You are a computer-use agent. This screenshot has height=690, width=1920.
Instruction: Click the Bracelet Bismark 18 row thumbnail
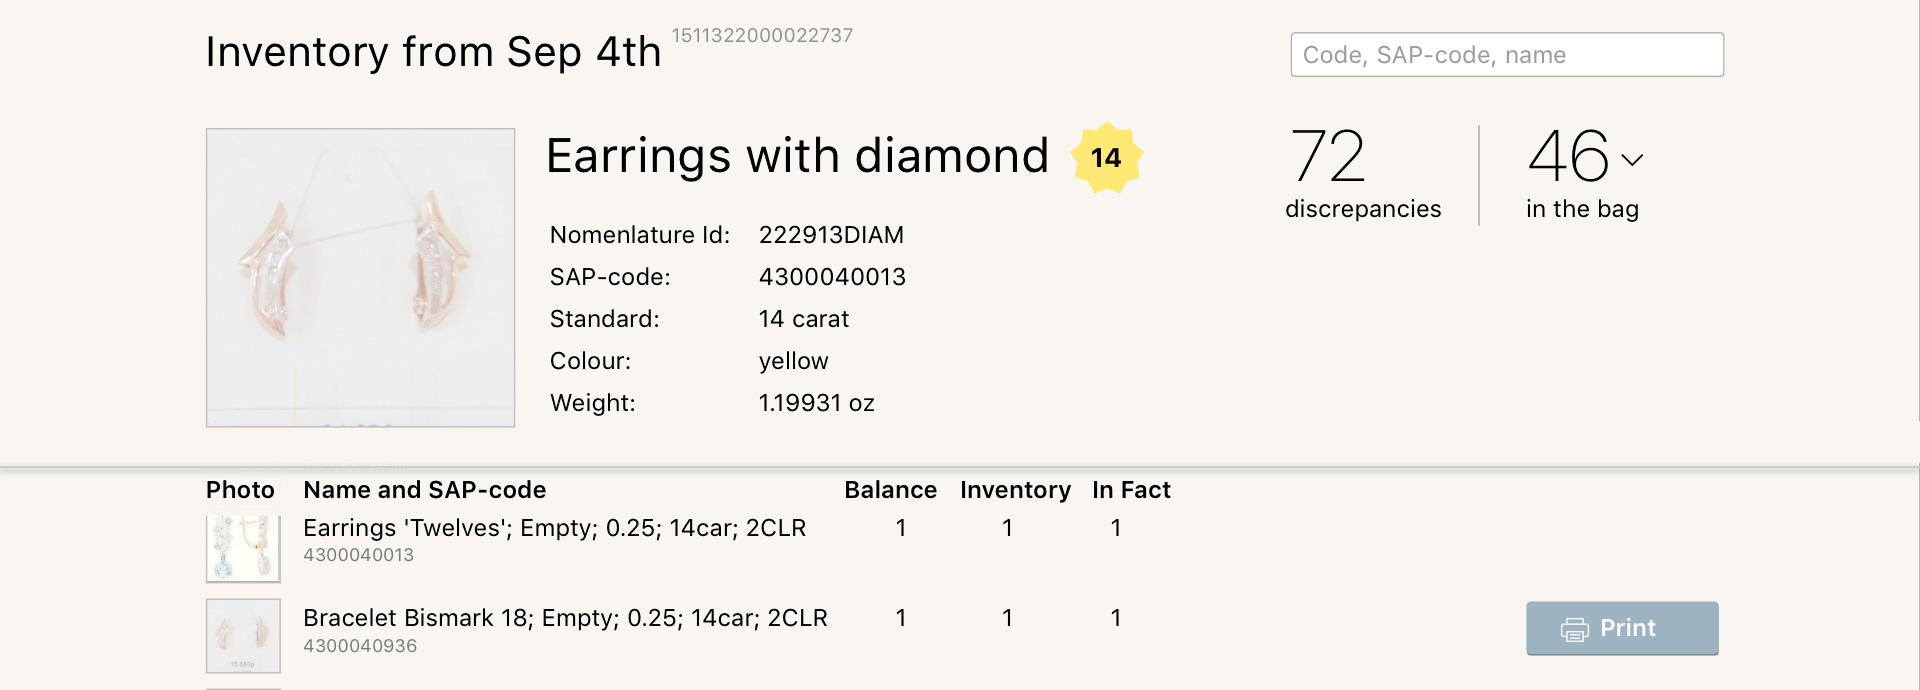point(243,636)
